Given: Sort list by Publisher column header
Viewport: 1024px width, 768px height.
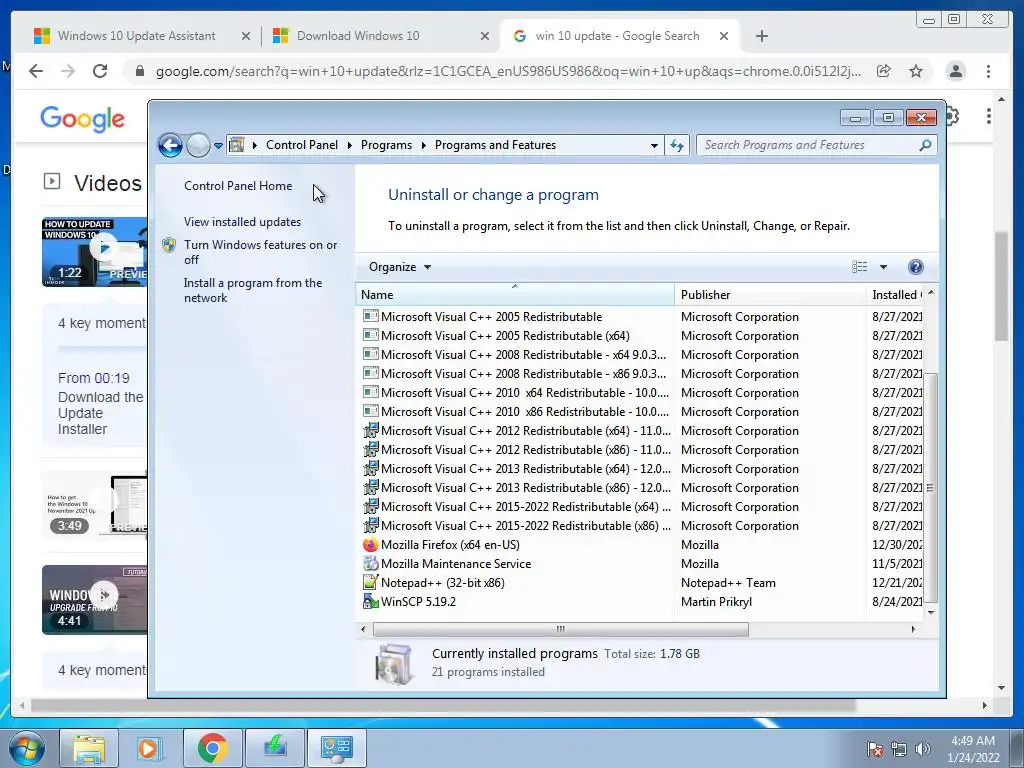Looking at the screenshot, I should (x=770, y=295).
